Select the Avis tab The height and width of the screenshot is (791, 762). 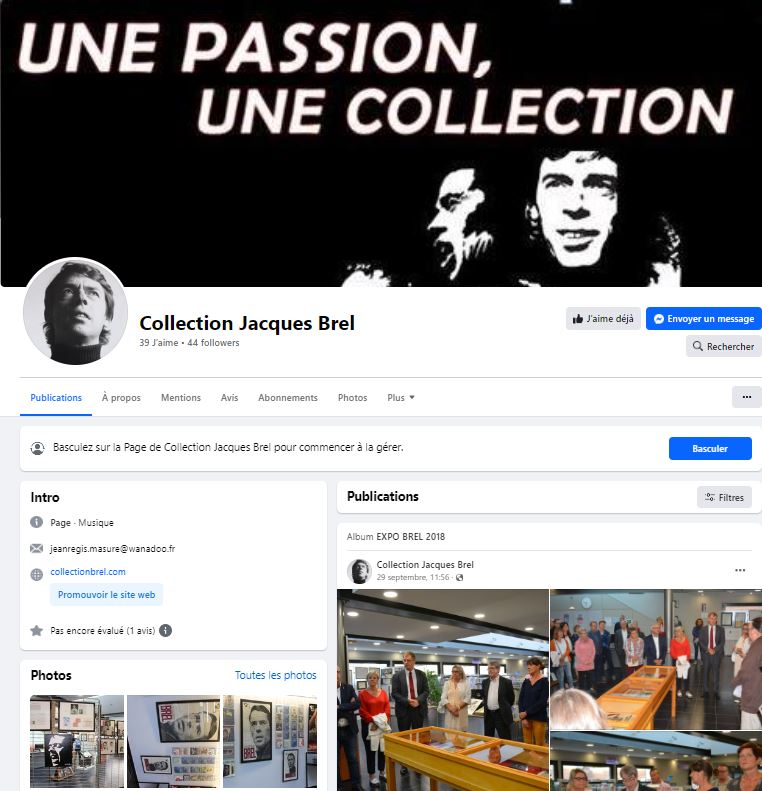(x=229, y=398)
